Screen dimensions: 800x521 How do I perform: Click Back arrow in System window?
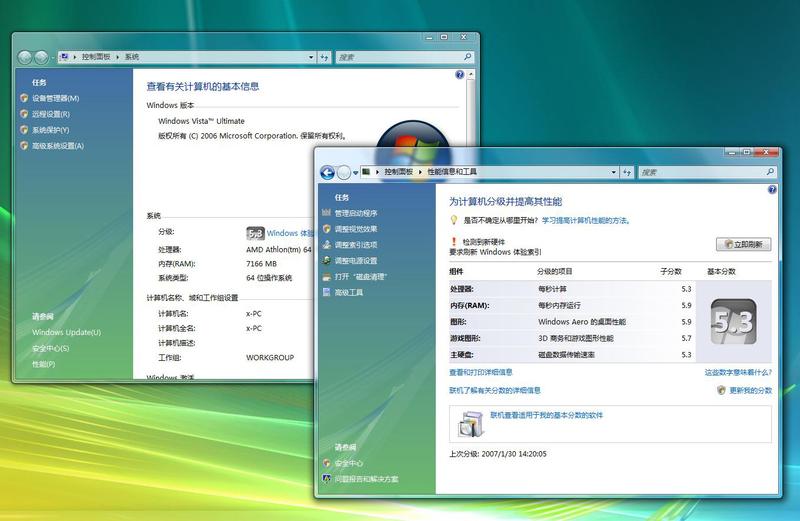[x=24, y=57]
